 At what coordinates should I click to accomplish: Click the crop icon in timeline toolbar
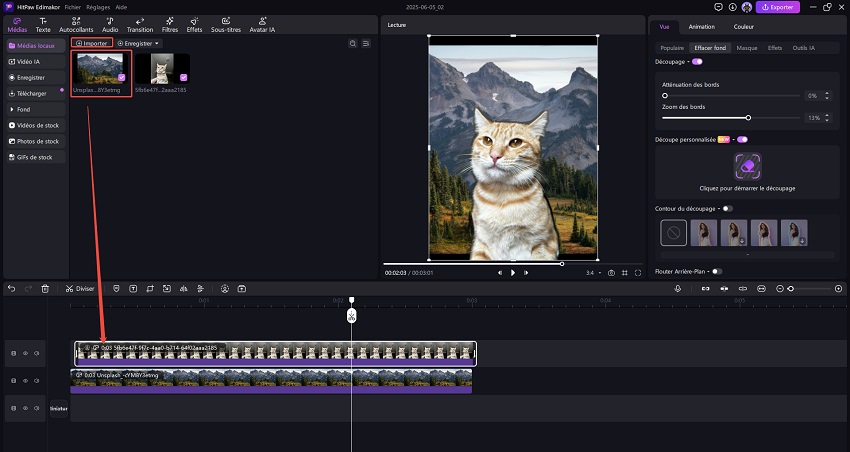click(150, 289)
